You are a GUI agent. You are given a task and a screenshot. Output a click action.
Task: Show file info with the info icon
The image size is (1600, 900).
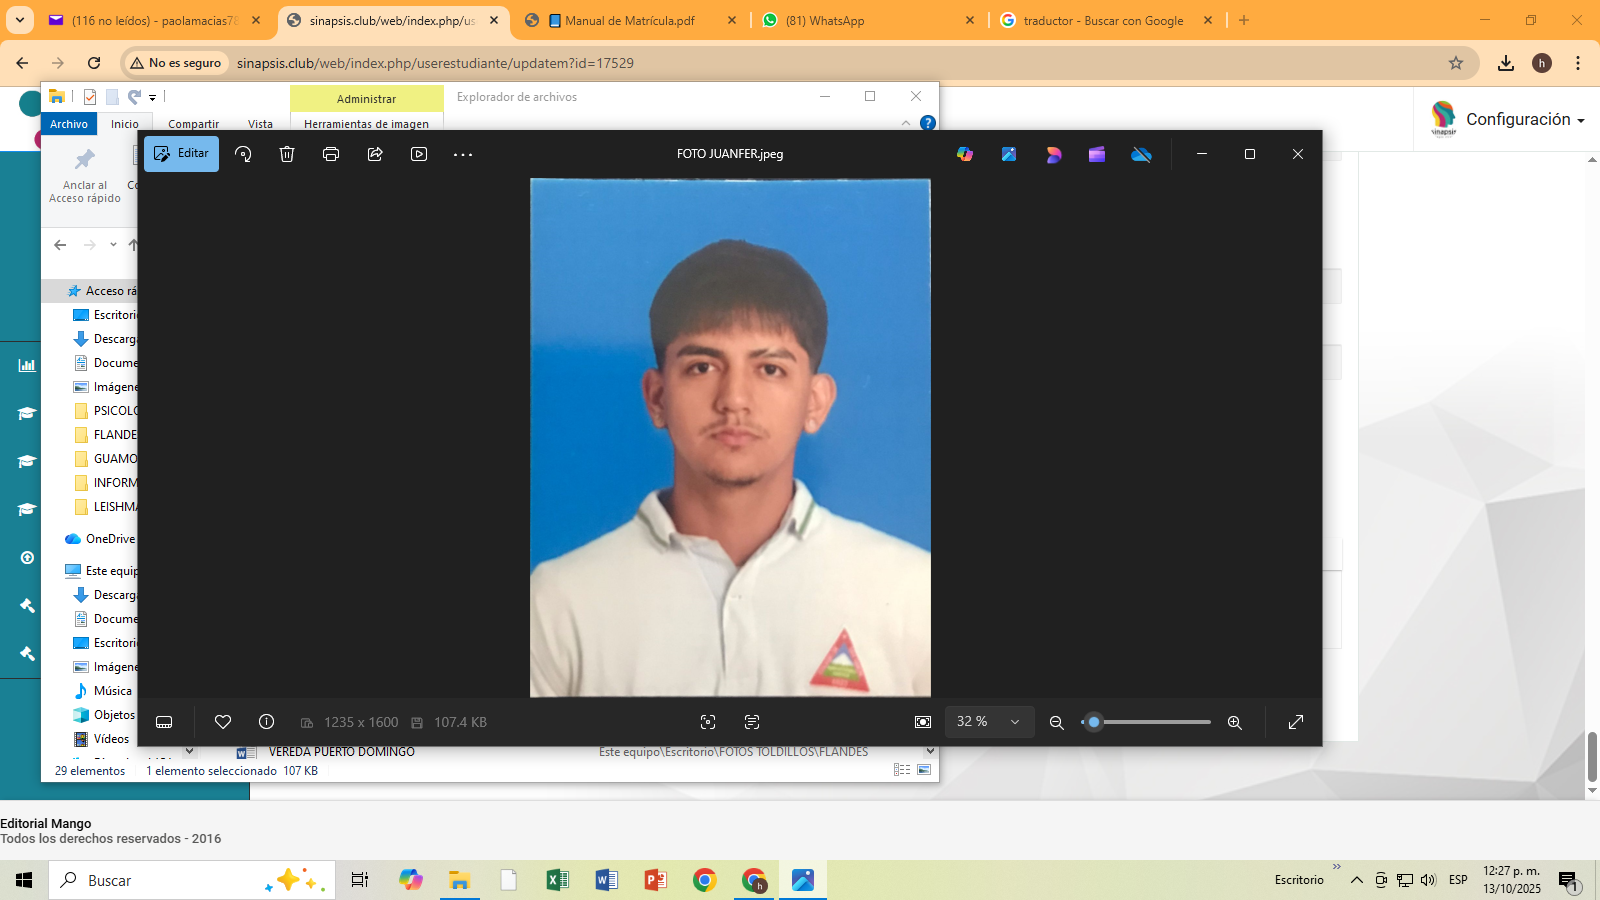pyautogui.click(x=266, y=722)
